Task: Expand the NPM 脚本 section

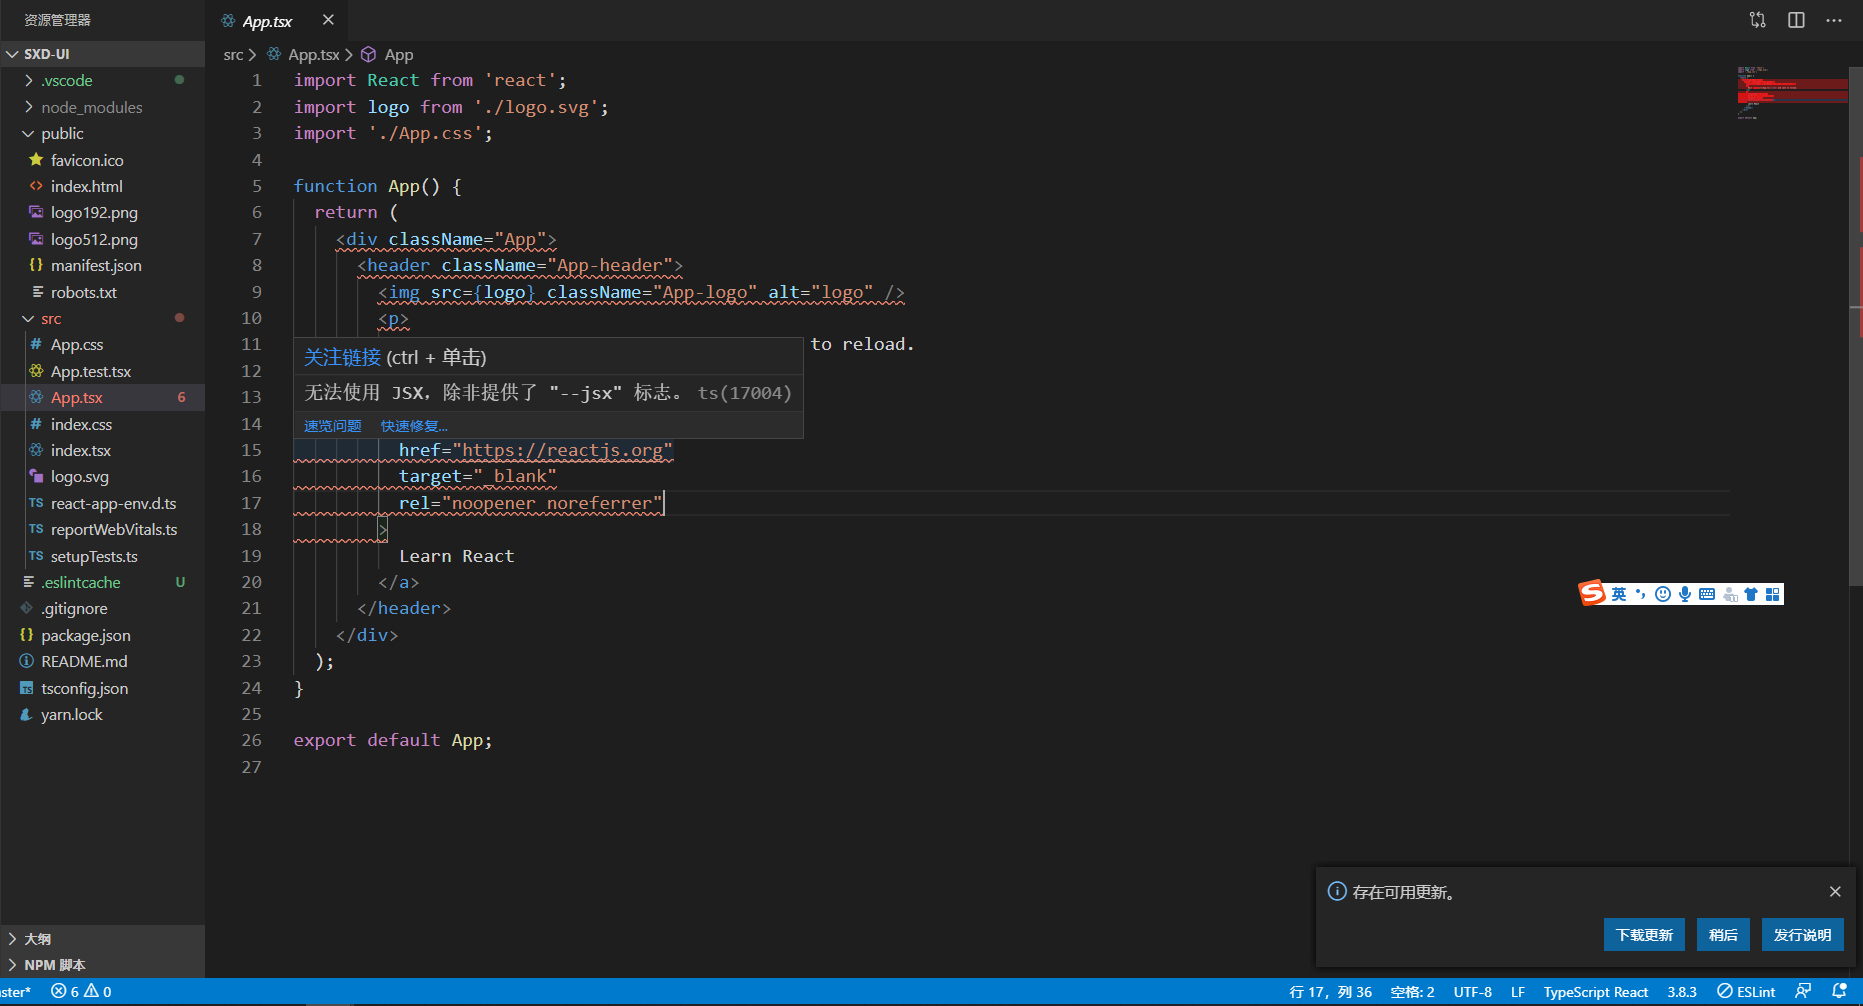Action: point(102,965)
